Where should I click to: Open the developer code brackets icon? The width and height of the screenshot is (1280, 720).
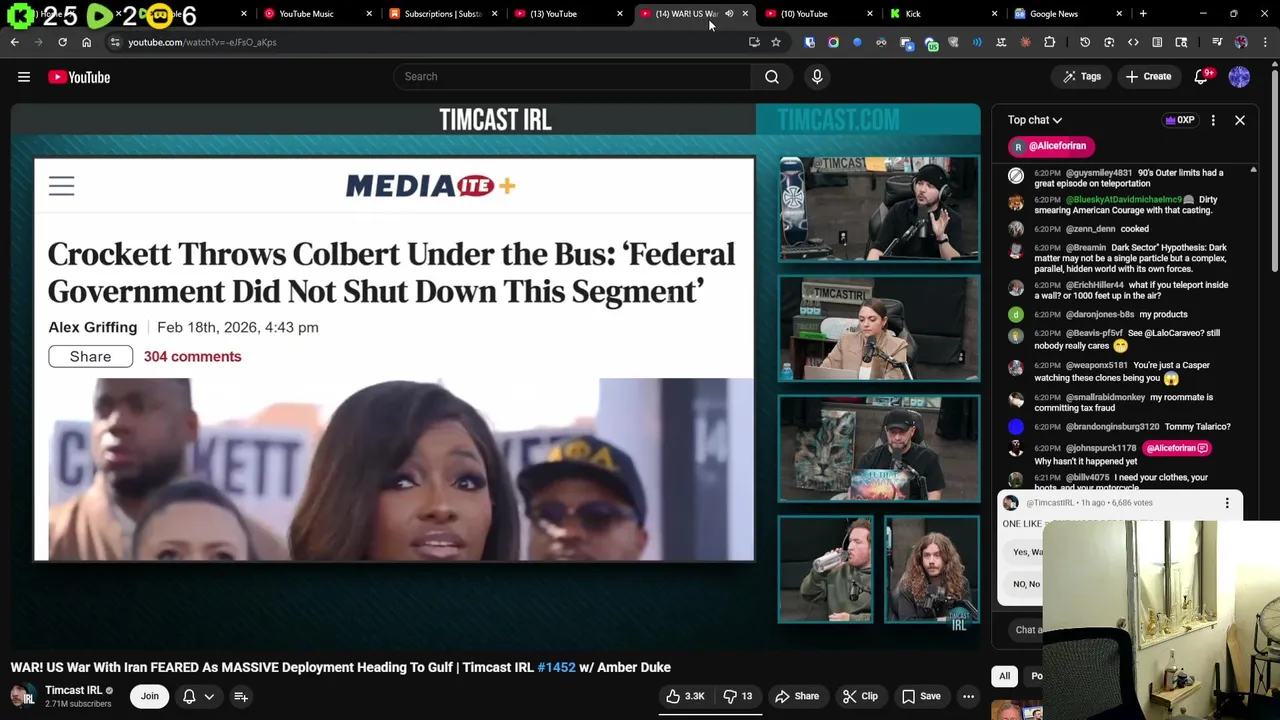point(1133,42)
